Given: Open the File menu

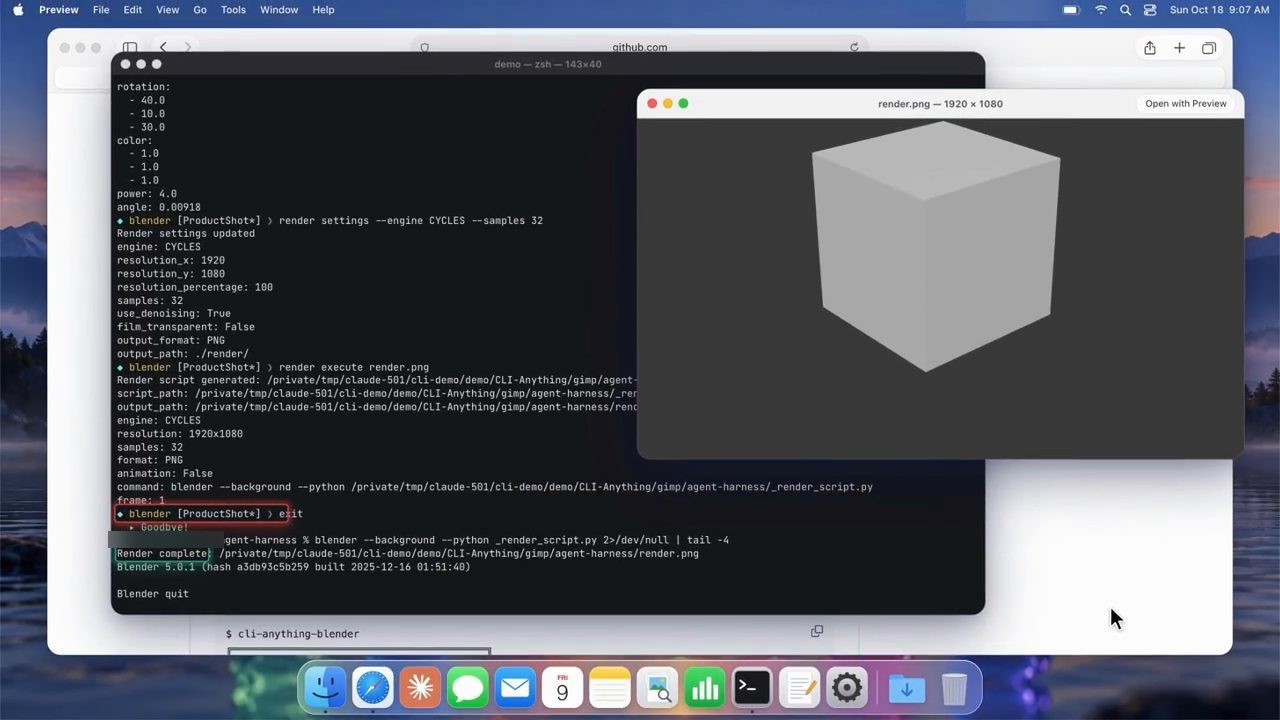Looking at the screenshot, I should tap(101, 10).
